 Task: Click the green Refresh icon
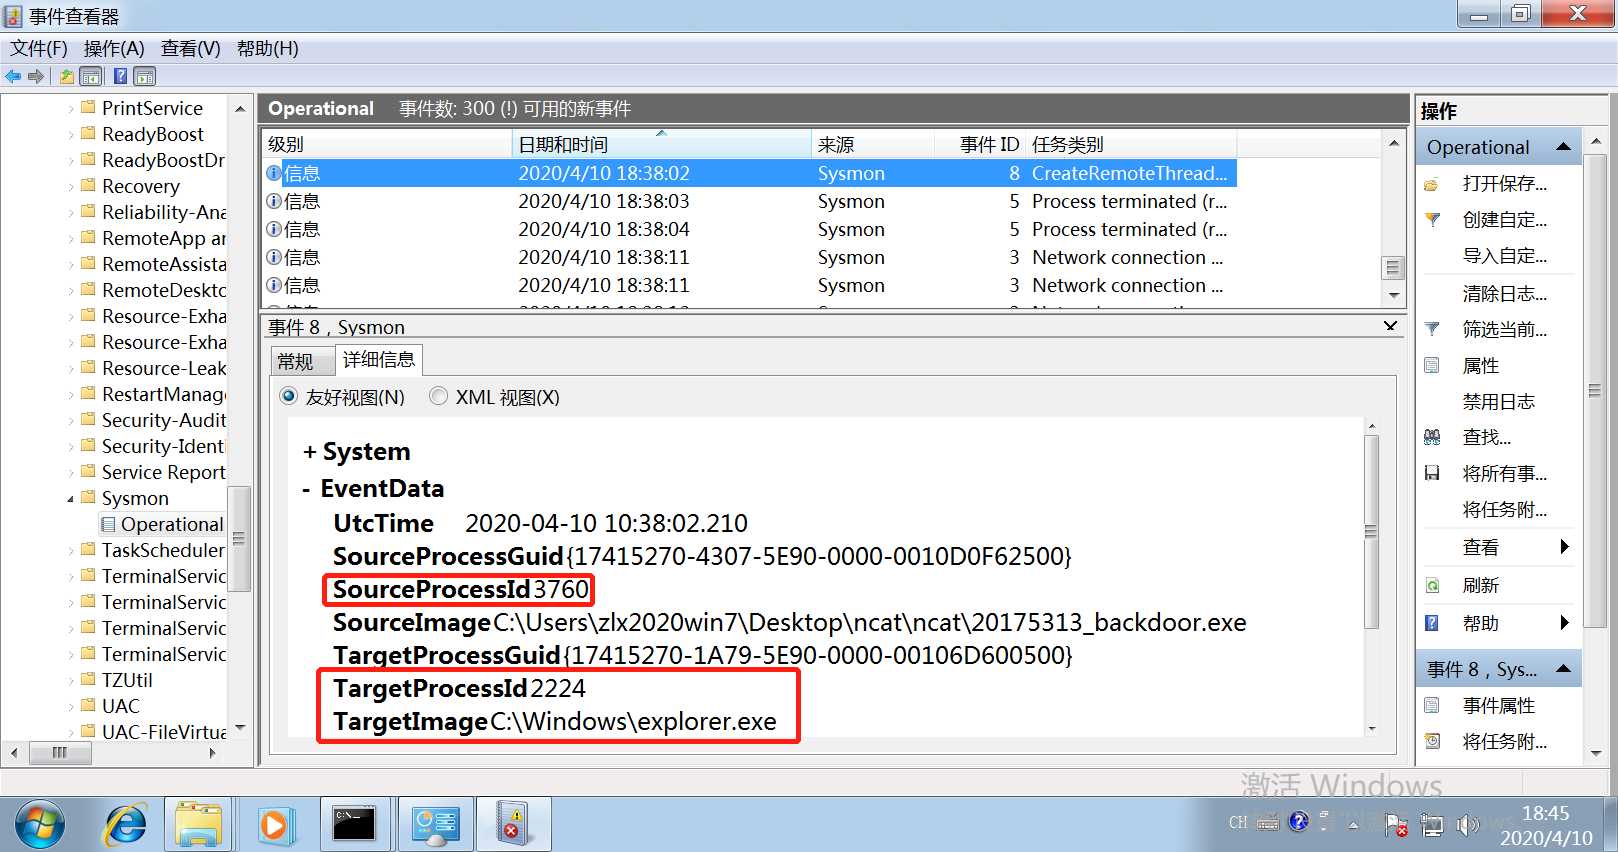[1432, 585]
